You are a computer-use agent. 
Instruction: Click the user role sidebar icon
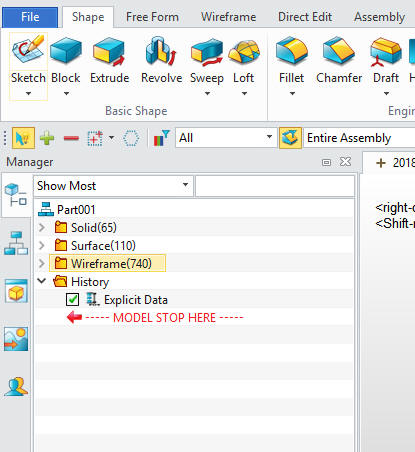(x=16, y=387)
